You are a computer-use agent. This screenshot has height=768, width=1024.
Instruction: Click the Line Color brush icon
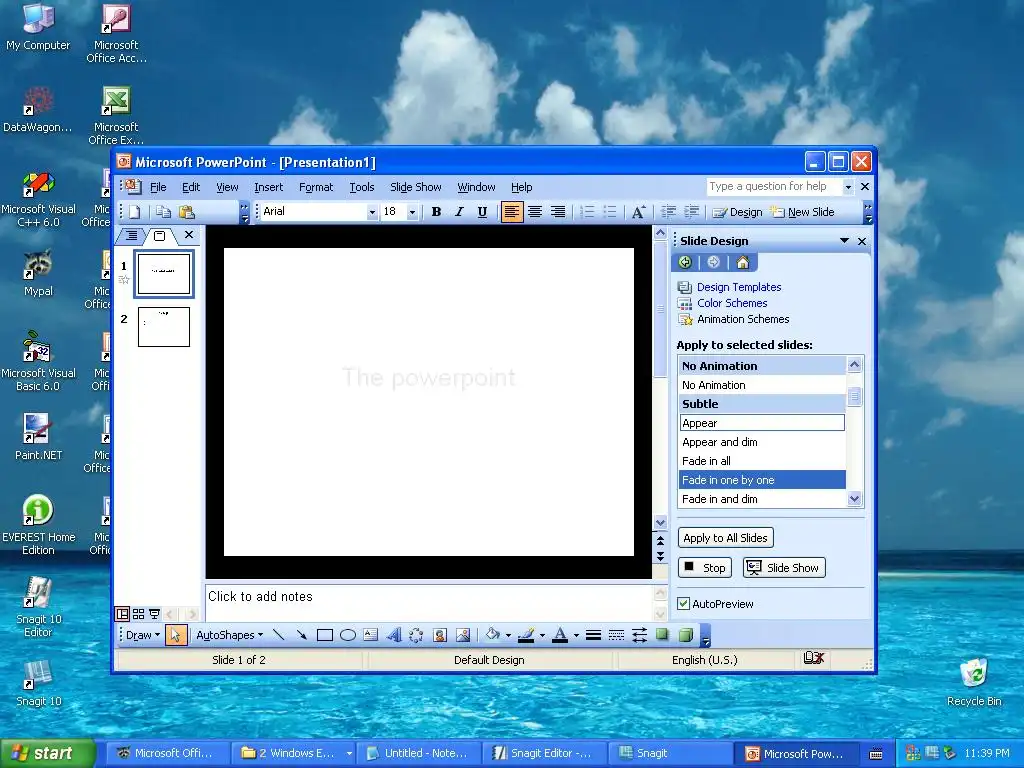coord(526,635)
